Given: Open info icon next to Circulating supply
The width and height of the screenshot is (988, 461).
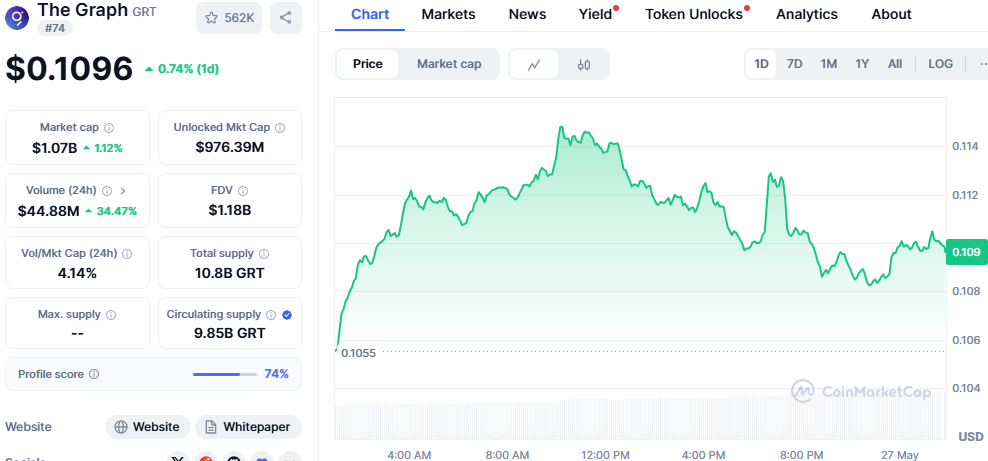Looking at the screenshot, I should pos(271,314).
